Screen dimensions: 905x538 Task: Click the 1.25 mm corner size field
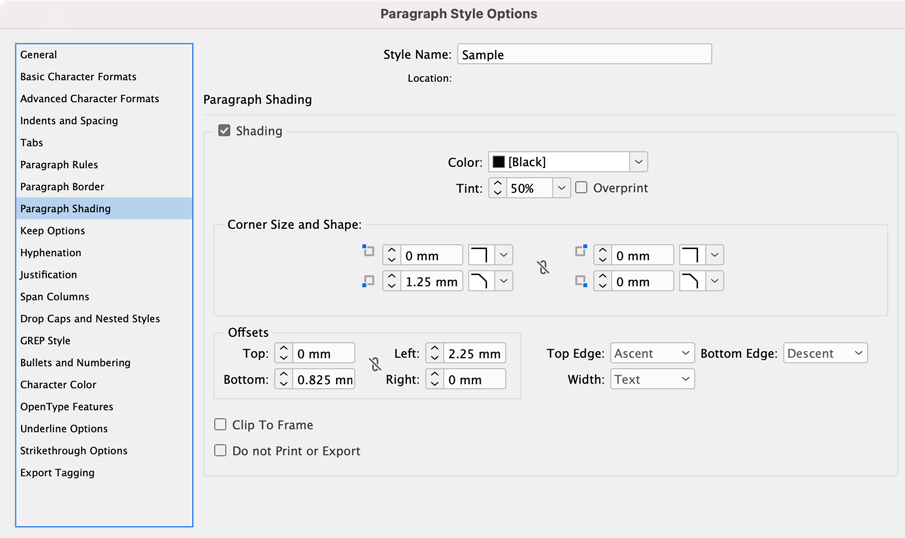pos(431,281)
